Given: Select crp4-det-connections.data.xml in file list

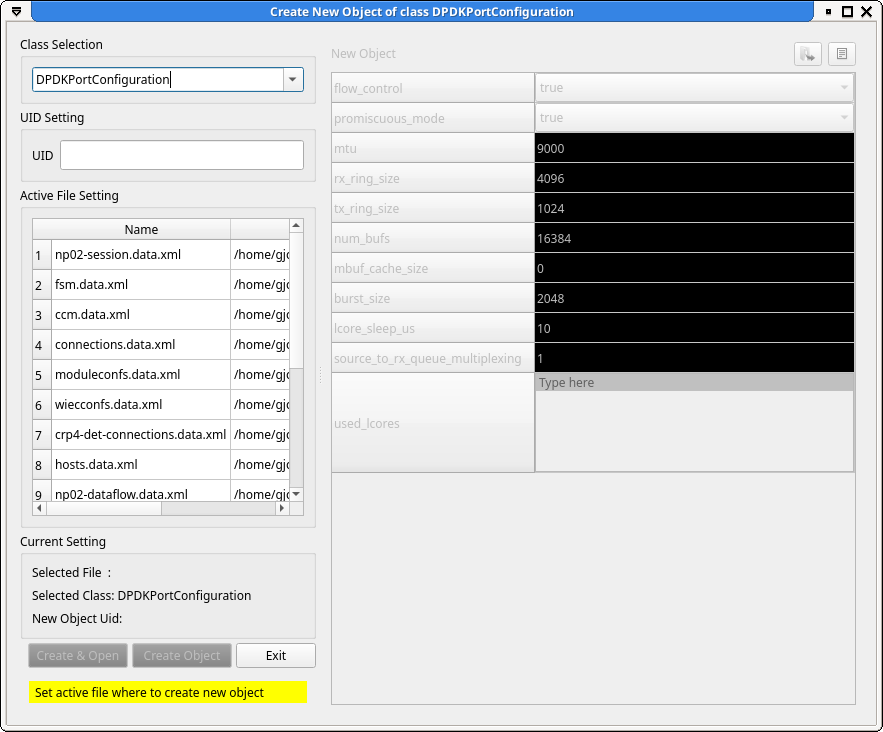Looking at the screenshot, I should pyautogui.click(x=141, y=435).
